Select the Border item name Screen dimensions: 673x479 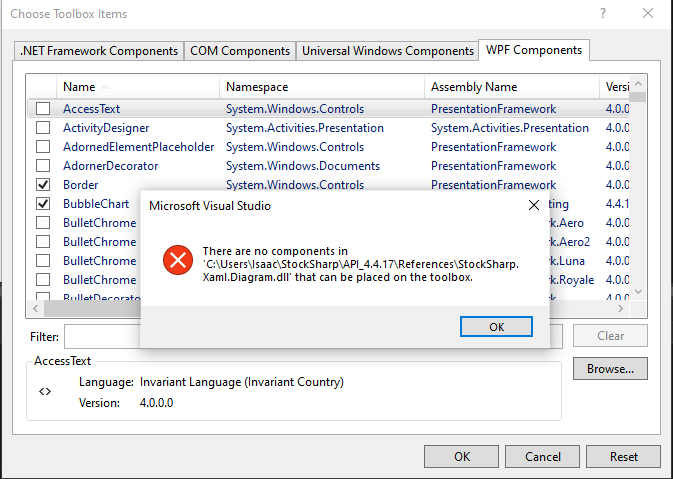click(81, 185)
